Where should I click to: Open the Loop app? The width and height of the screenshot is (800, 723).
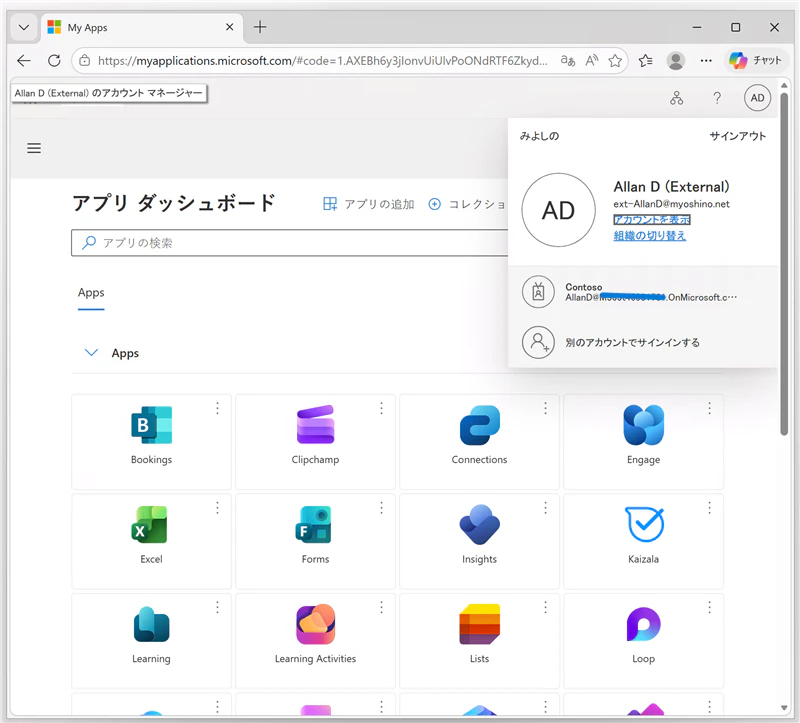(x=643, y=640)
